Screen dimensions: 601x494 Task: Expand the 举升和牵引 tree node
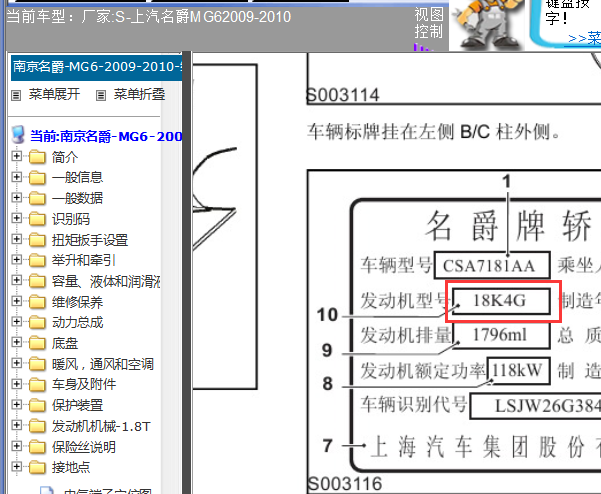pos(16,259)
